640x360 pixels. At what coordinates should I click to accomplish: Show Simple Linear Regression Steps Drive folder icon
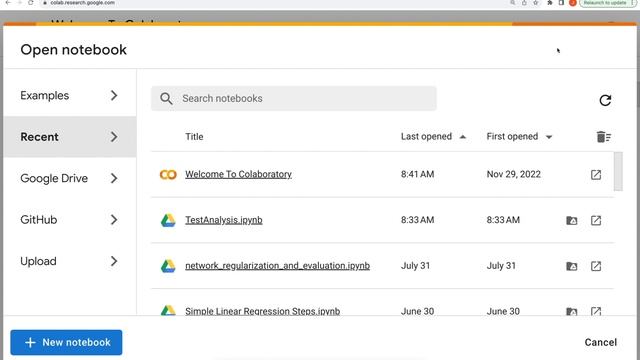[x=572, y=311]
